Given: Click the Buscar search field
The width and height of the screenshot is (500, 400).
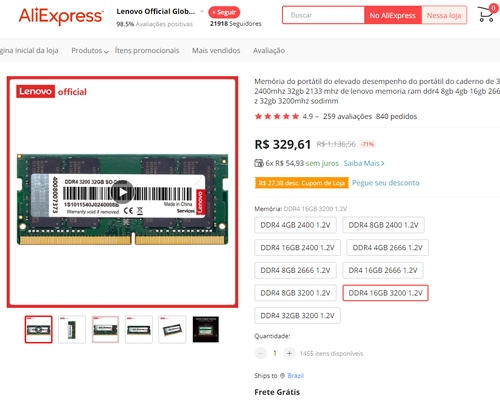Looking at the screenshot, I should (323, 15).
